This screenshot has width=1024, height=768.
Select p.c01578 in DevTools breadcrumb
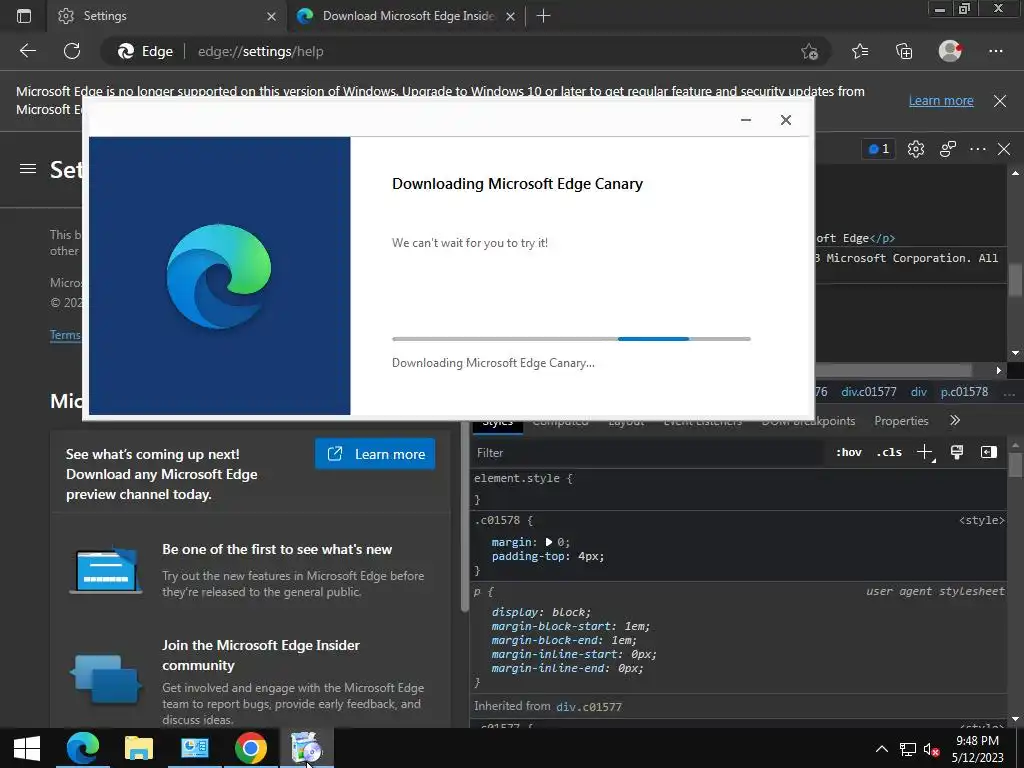(x=964, y=392)
